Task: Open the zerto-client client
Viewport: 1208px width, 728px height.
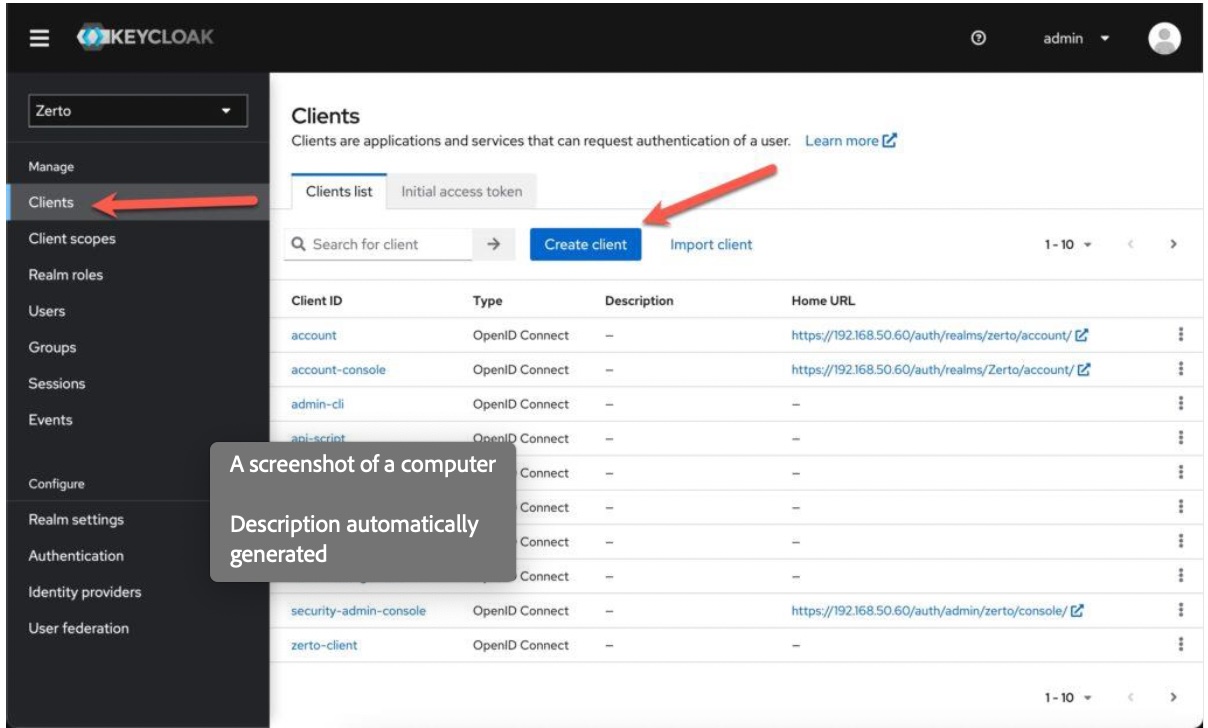Action: tap(324, 645)
